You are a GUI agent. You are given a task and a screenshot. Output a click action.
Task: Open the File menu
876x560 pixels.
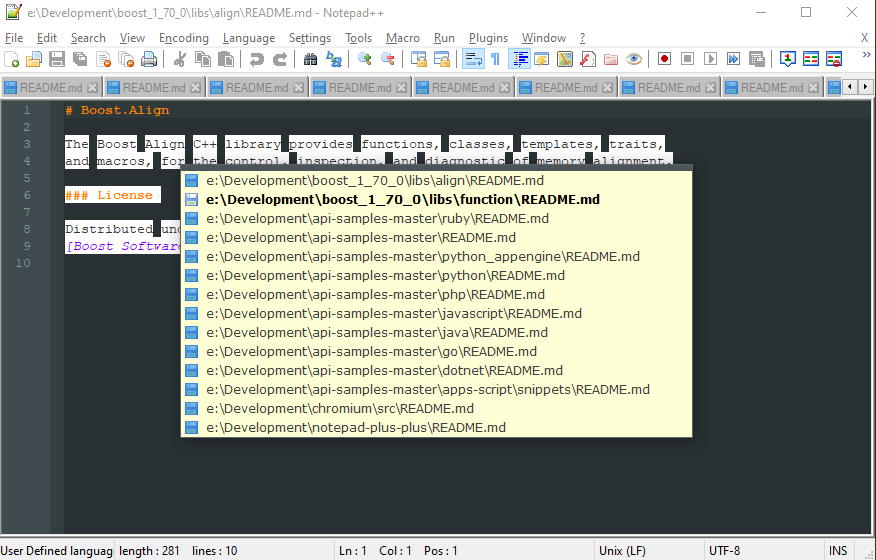pos(14,38)
